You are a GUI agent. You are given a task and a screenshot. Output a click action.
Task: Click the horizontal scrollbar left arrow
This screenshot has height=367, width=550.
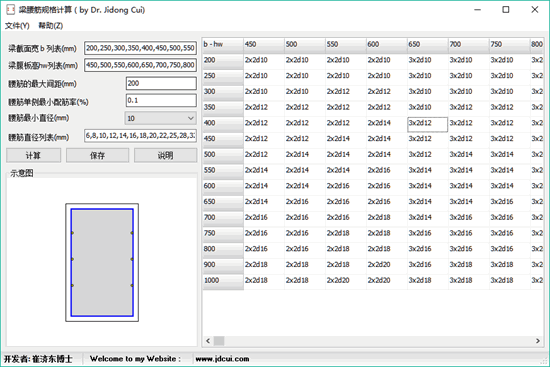(208, 341)
